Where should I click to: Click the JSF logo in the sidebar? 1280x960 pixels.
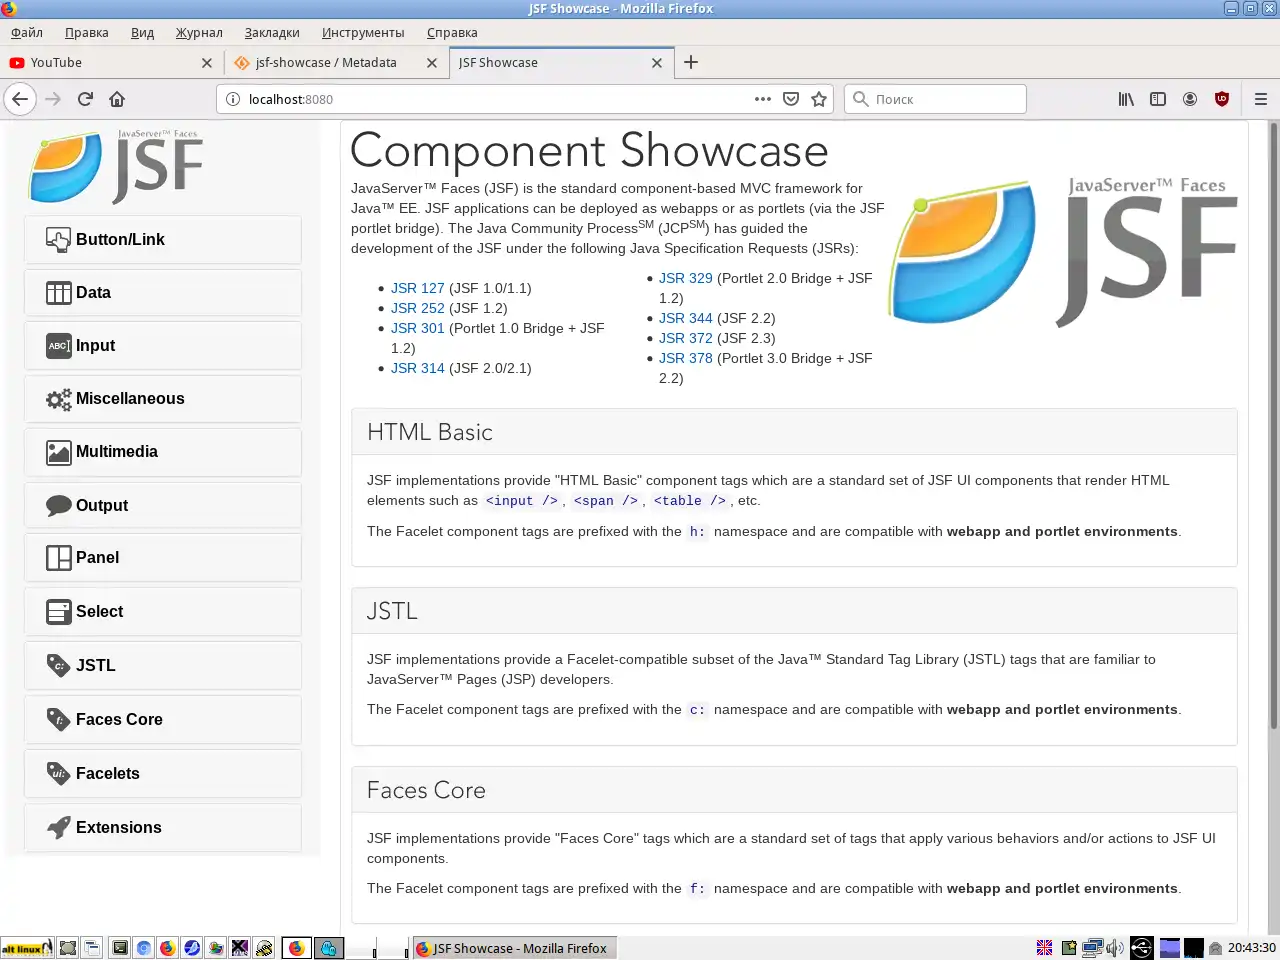(116, 166)
